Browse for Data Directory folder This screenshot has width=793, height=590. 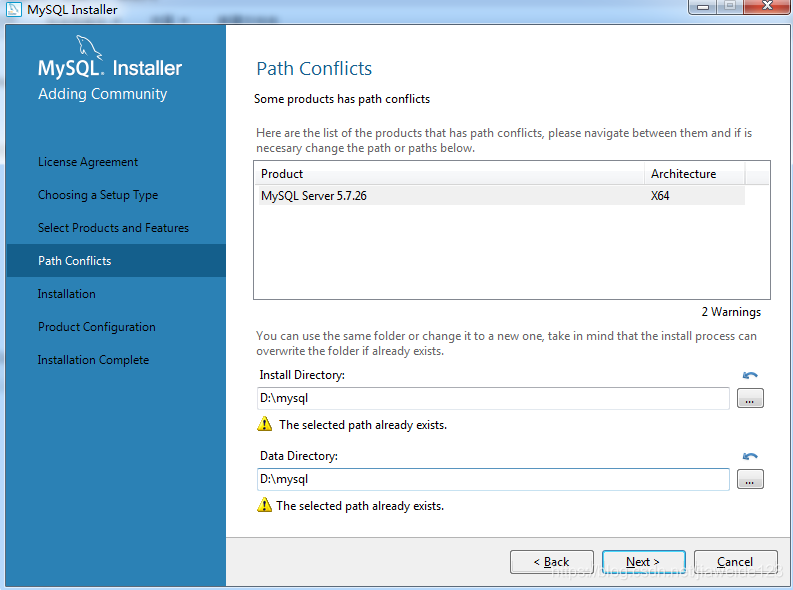tap(750, 479)
